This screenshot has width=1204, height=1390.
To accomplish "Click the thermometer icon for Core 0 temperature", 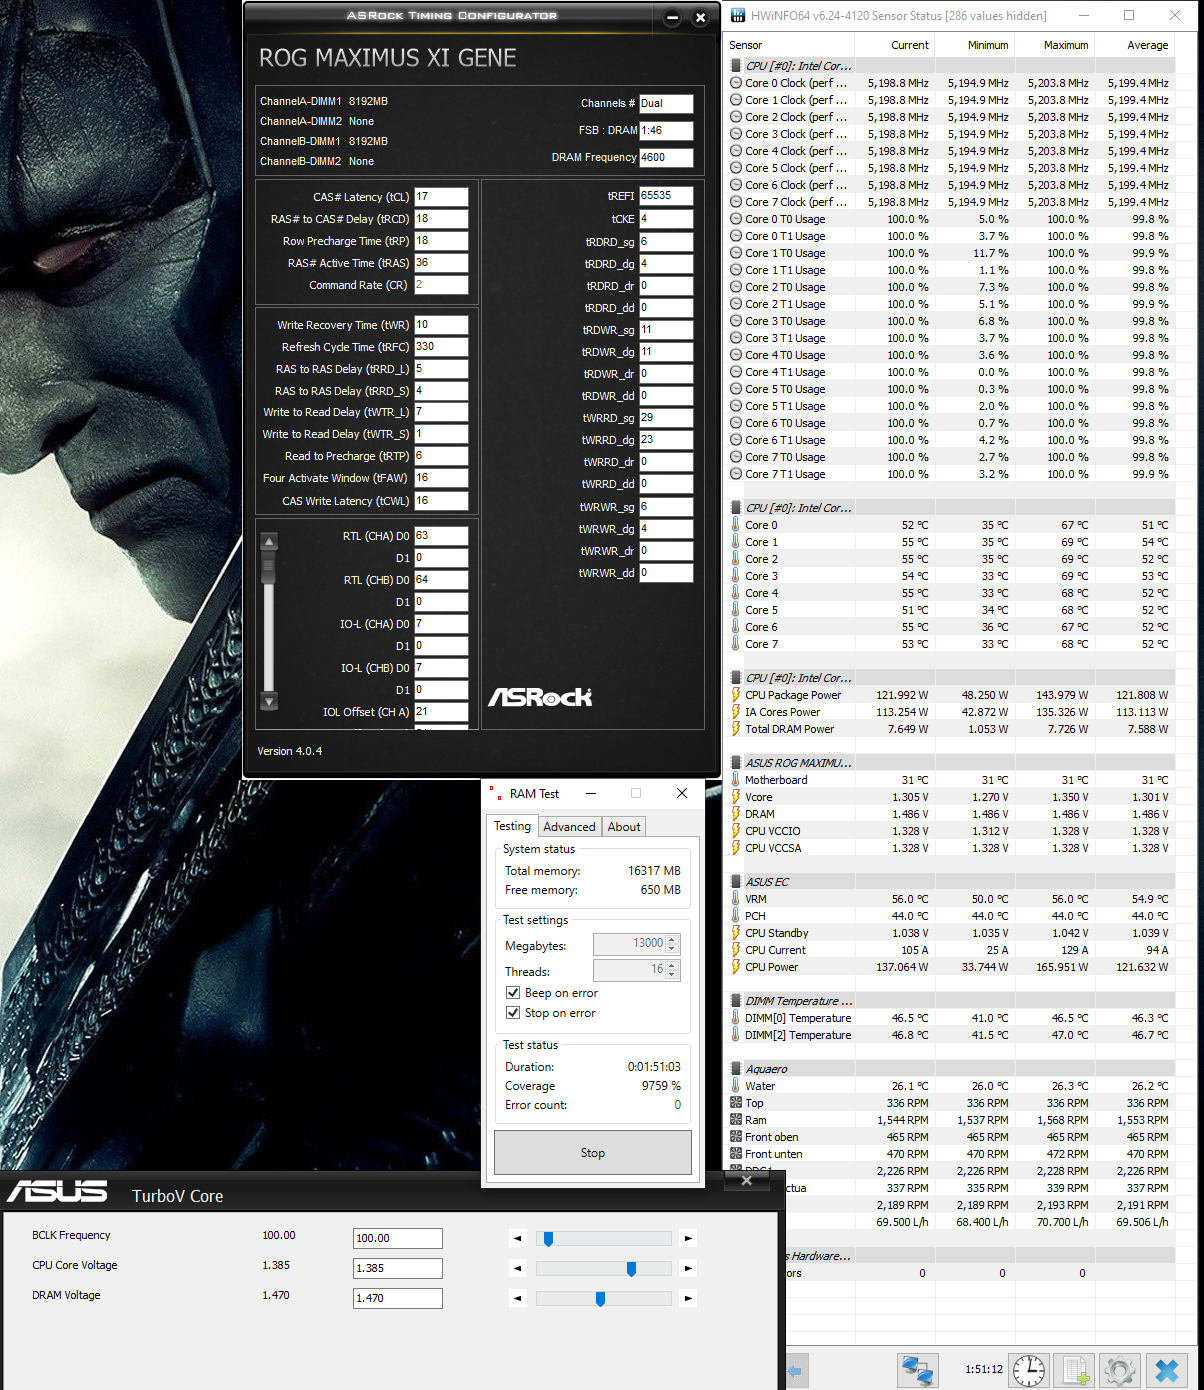I will tap(736, 525).
